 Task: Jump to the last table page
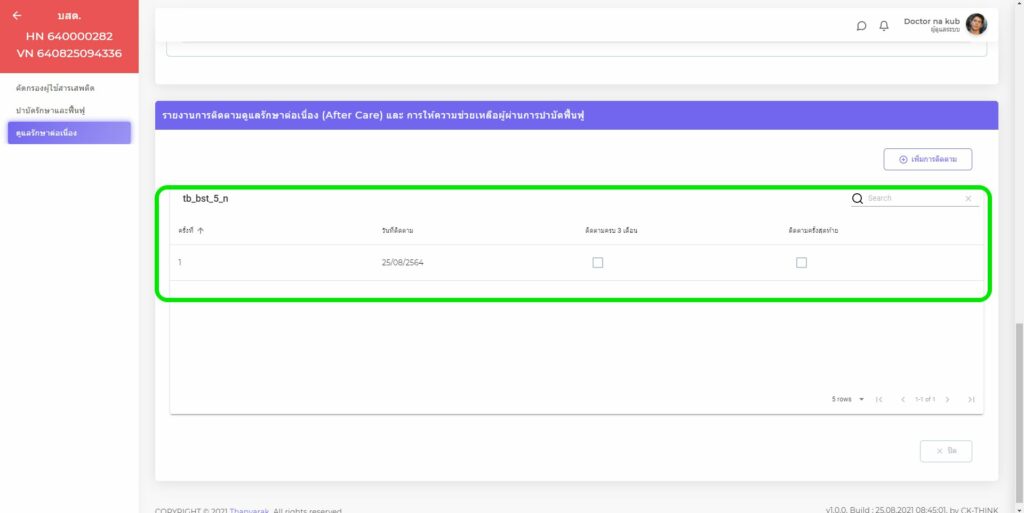point(970,399)
